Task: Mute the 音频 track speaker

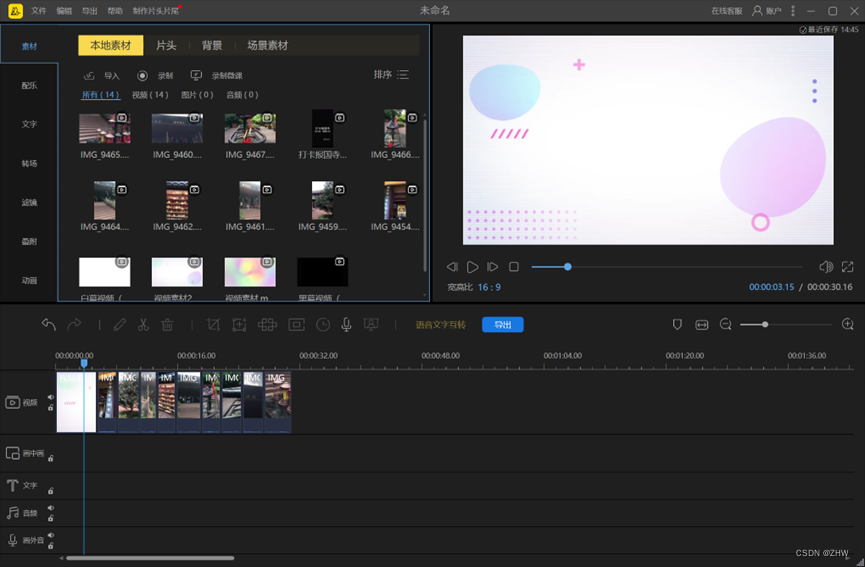Action: click(x=50, y=508)
